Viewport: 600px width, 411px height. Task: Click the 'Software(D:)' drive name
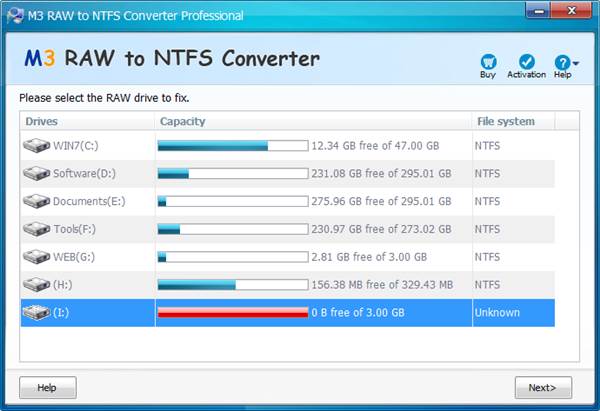(x=84, y=173)
